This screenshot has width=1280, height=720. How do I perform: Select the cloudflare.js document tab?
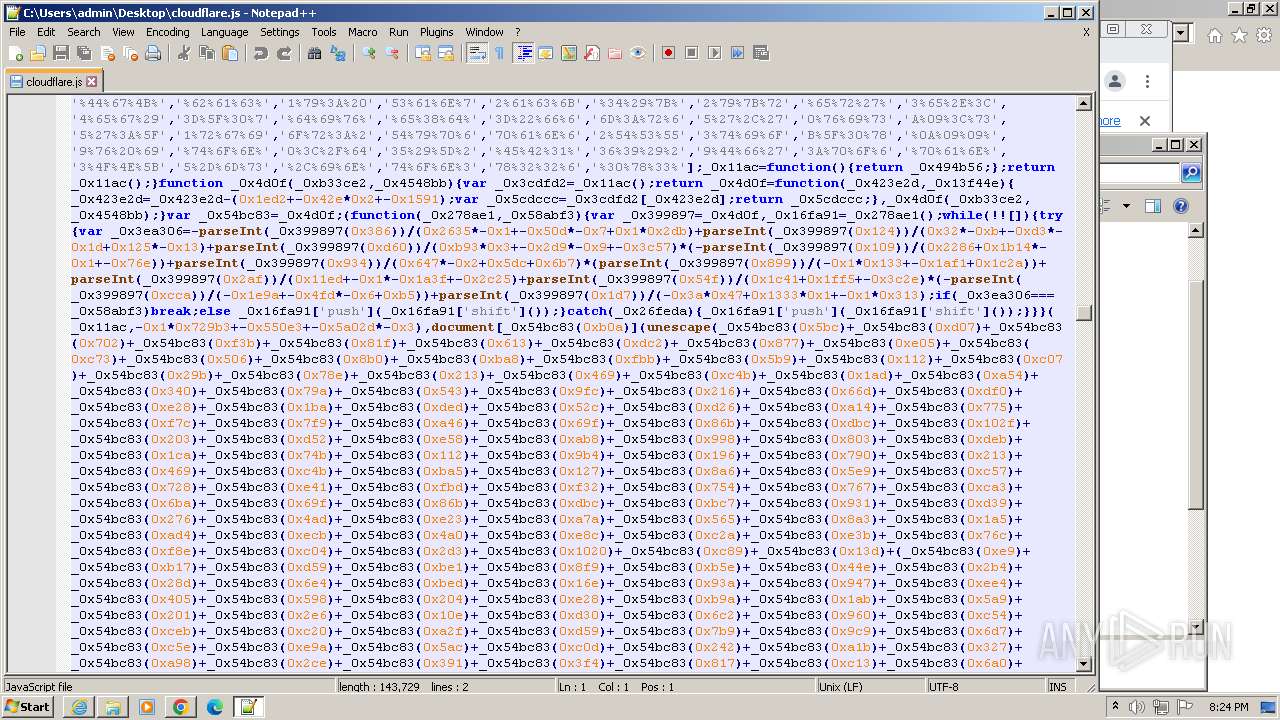54,82
